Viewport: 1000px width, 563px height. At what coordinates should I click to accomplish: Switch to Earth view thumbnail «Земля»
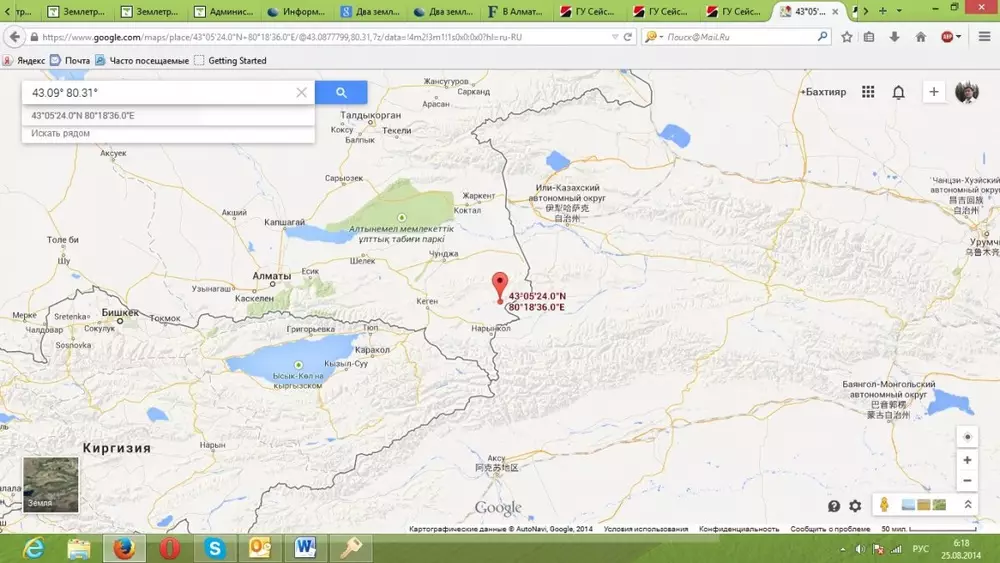point(50,484)
